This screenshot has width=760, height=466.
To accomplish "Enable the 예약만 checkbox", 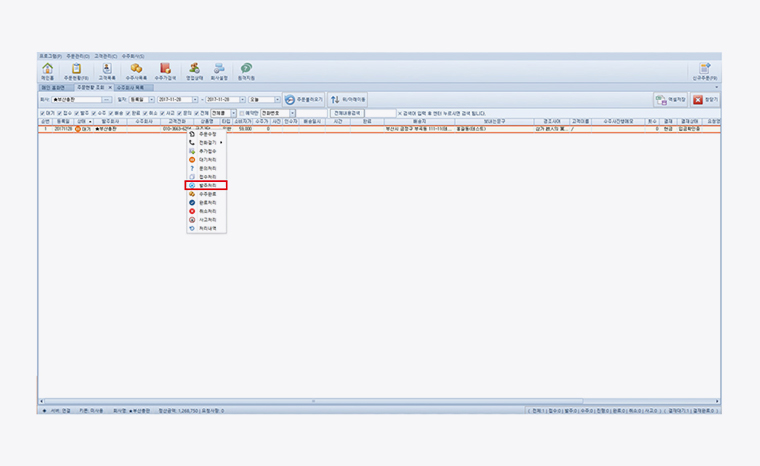I will [241, 113].
